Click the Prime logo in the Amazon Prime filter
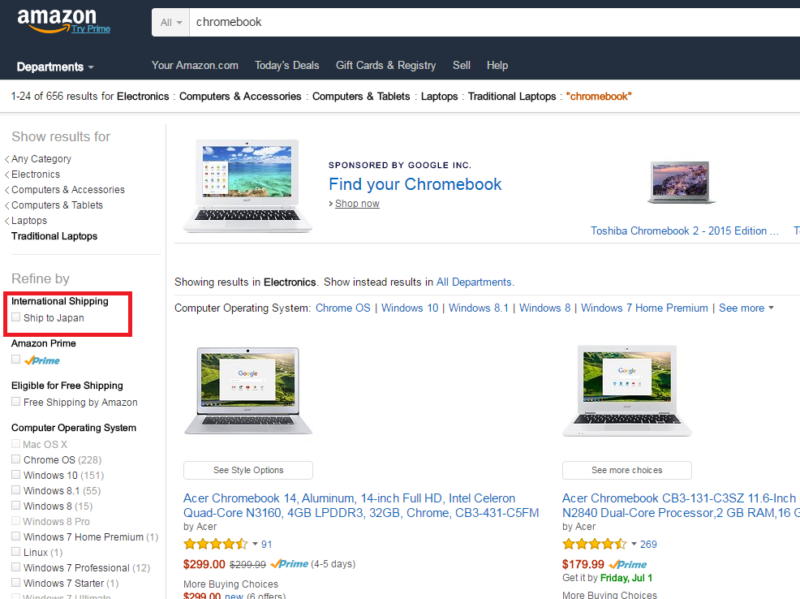Image resolution: width=800 pixels, height=599 pixels. [x=42, y=361]
